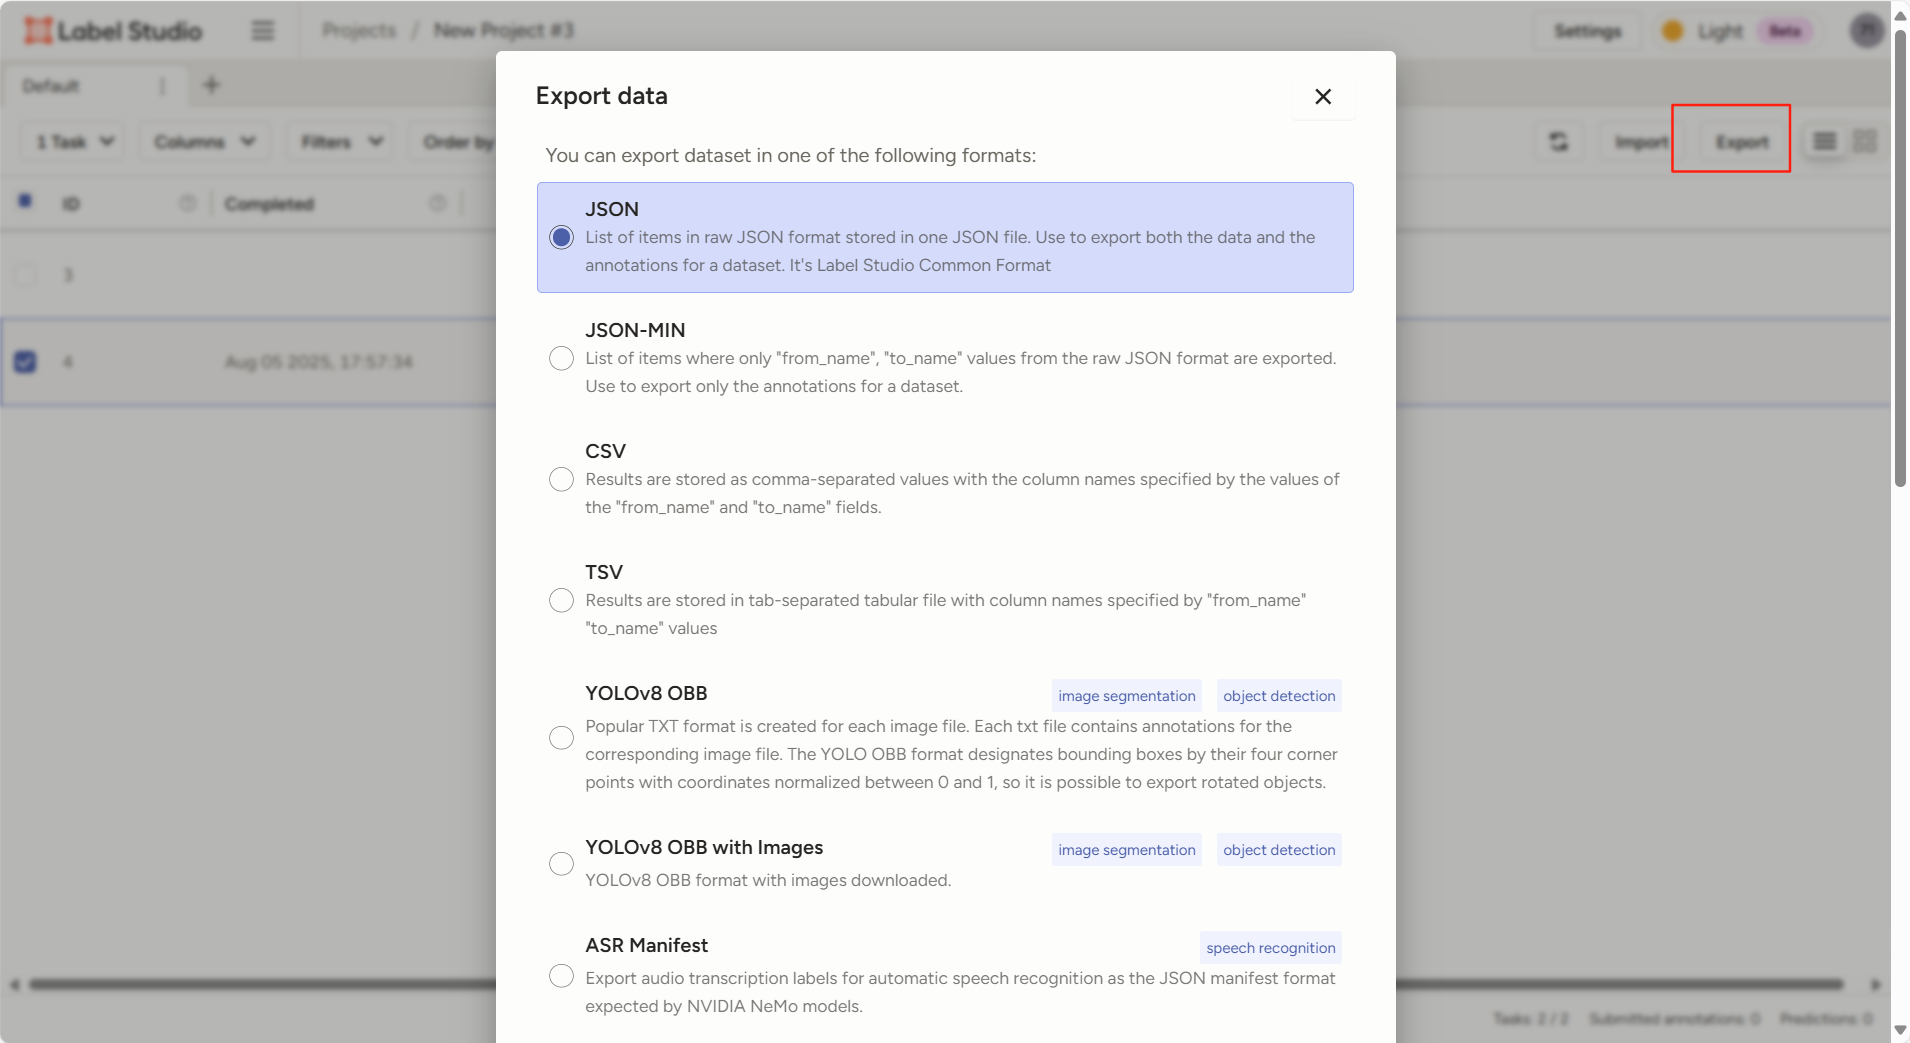The image size is (1910, 1043).
Task: Add a new tab with plus icon
Action: coord(211,85)
